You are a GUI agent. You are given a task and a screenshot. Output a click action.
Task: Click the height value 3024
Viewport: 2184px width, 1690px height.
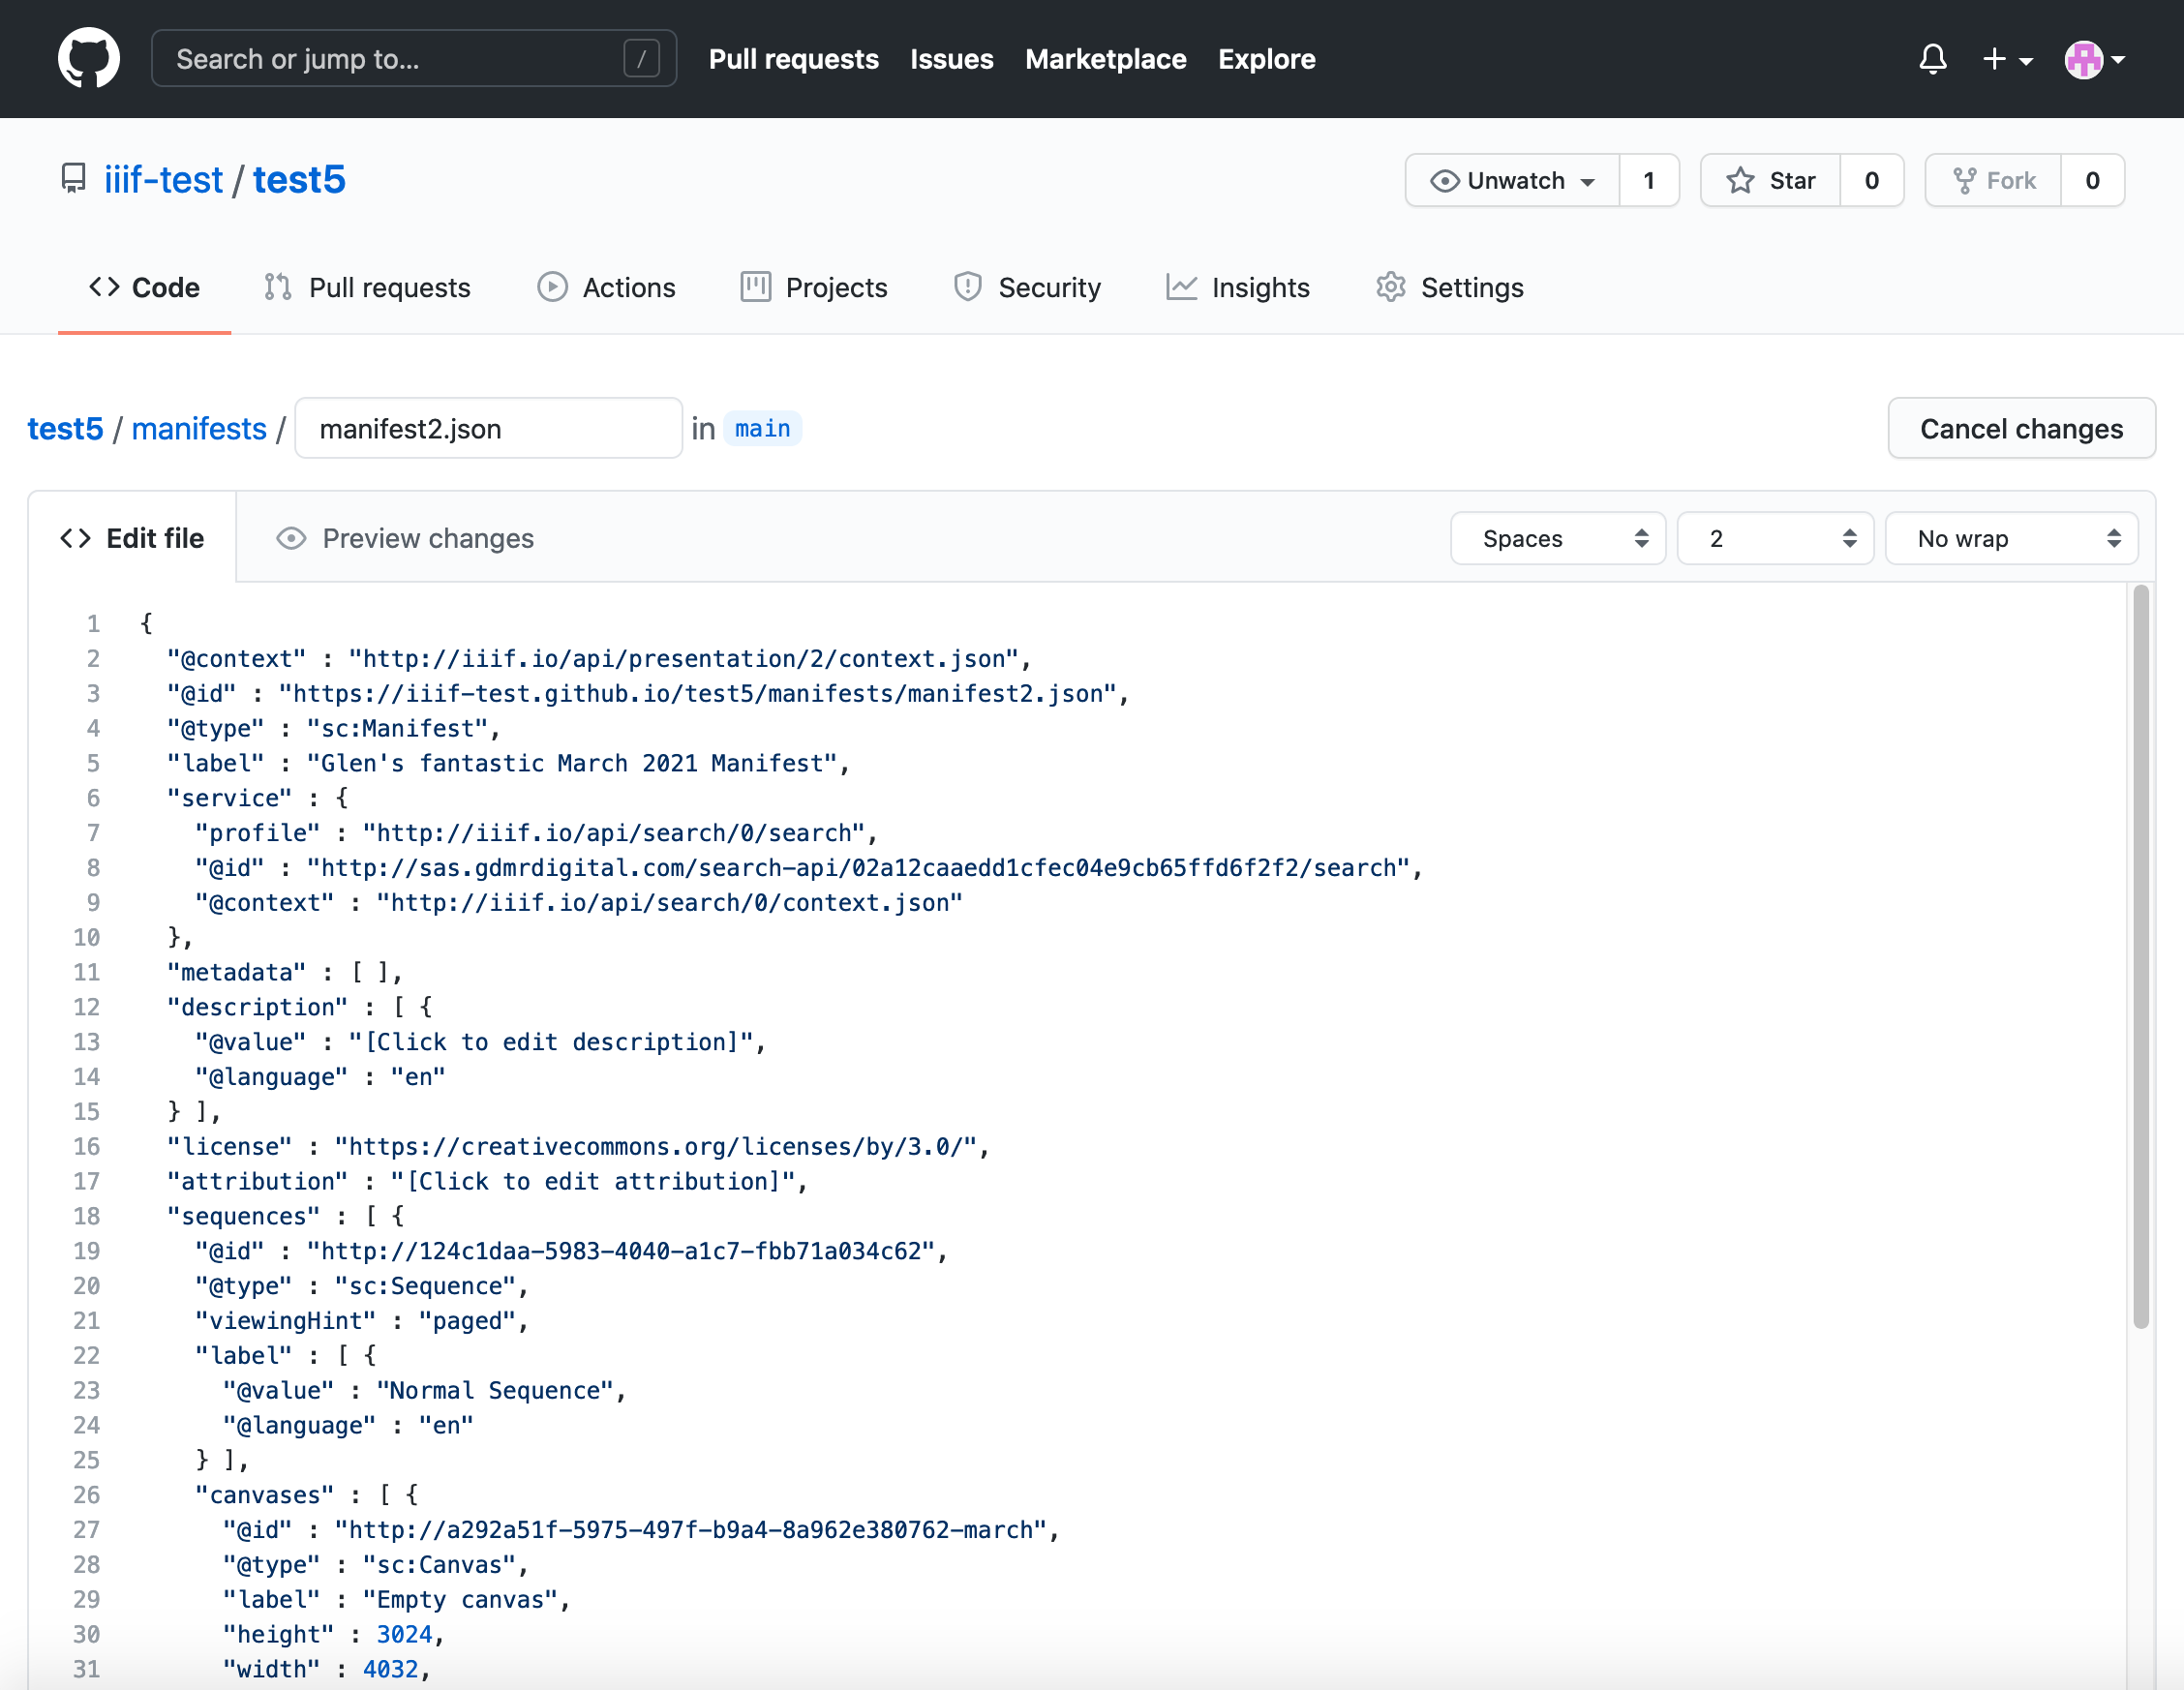pyautogui.click(x=404, y=1635)
